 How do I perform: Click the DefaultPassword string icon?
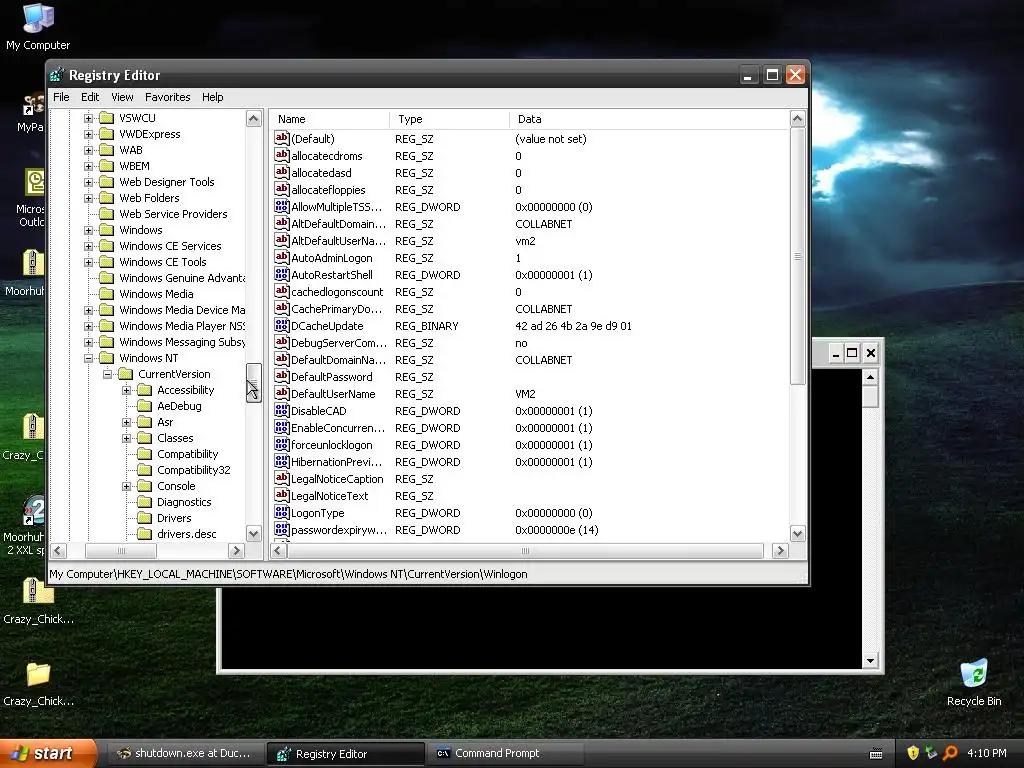[x=281, y=376]
